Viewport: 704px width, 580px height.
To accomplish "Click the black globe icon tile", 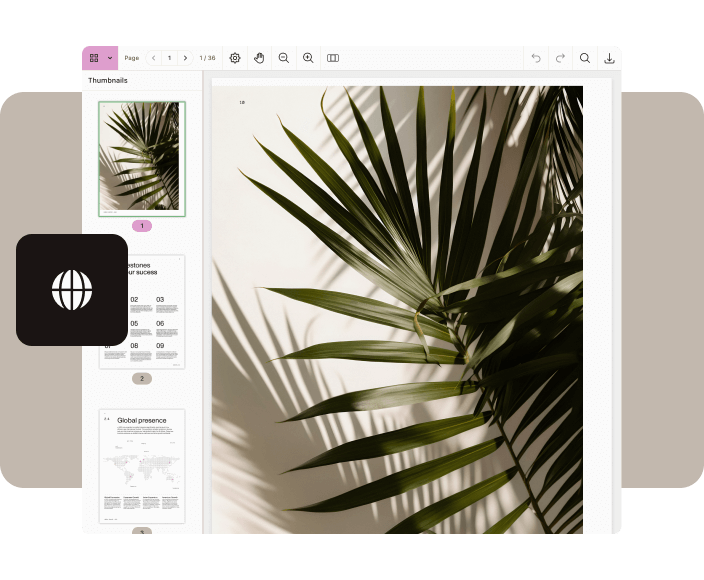I will pyautogui.click(x=72, y=290).
